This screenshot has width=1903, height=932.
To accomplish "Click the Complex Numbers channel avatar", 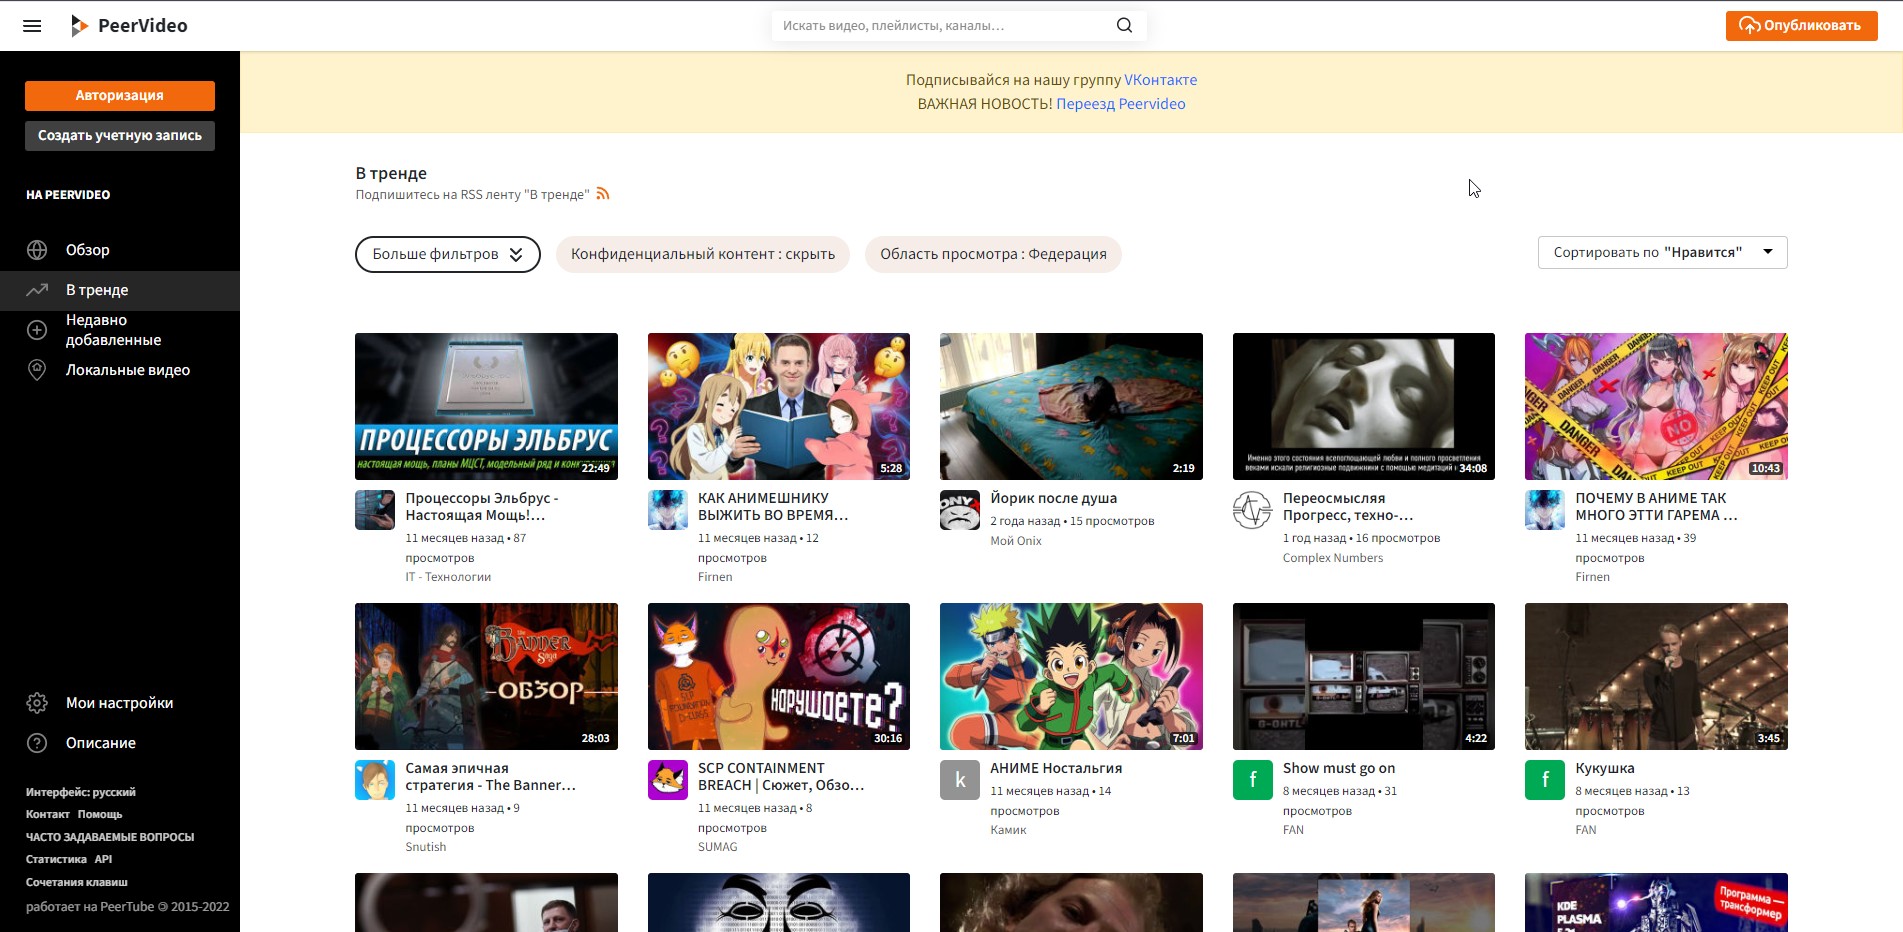I will pos(1252,510).
